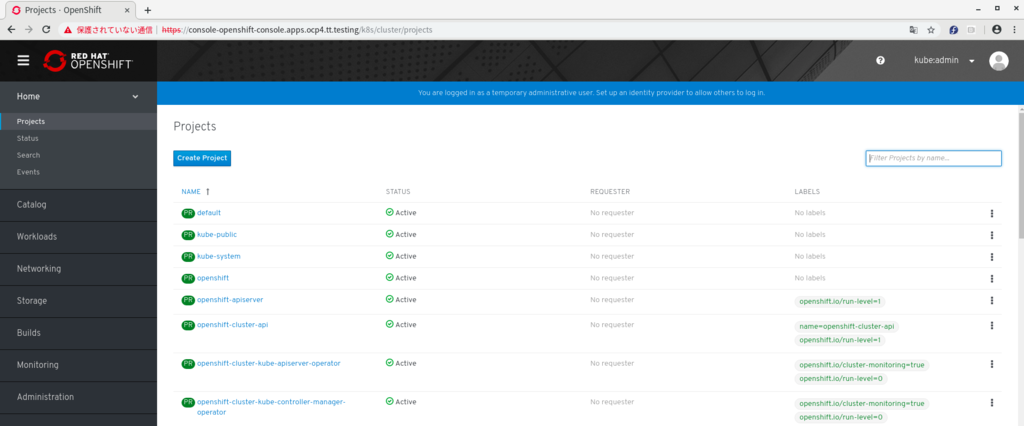Click the browser back arrow
This screenshot has width=1024, height=426.
tap(11, 29)
